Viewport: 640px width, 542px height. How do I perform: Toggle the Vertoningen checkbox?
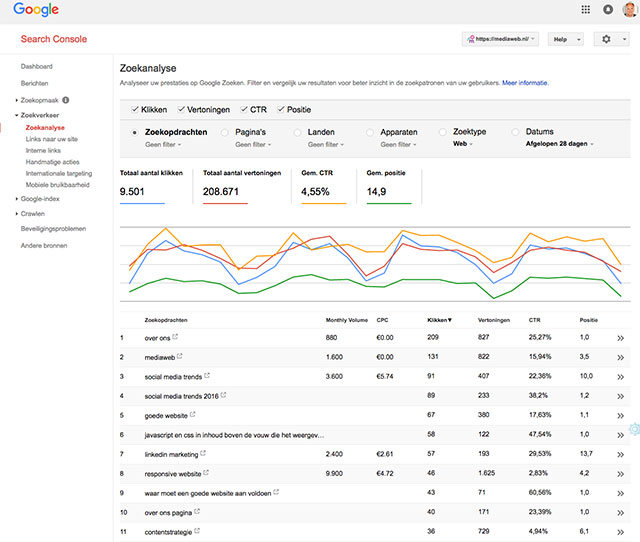(x=181, y=109)
